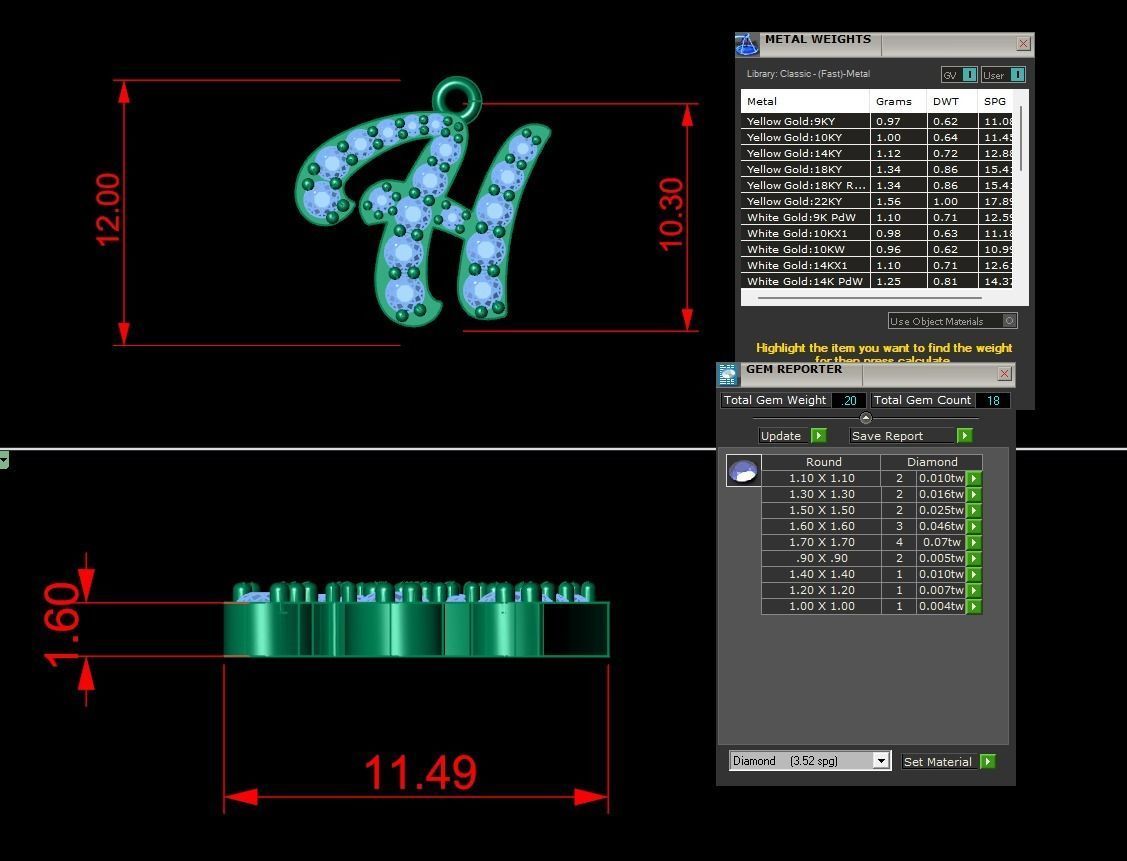Click the Set Material button label

click(937, 762)
